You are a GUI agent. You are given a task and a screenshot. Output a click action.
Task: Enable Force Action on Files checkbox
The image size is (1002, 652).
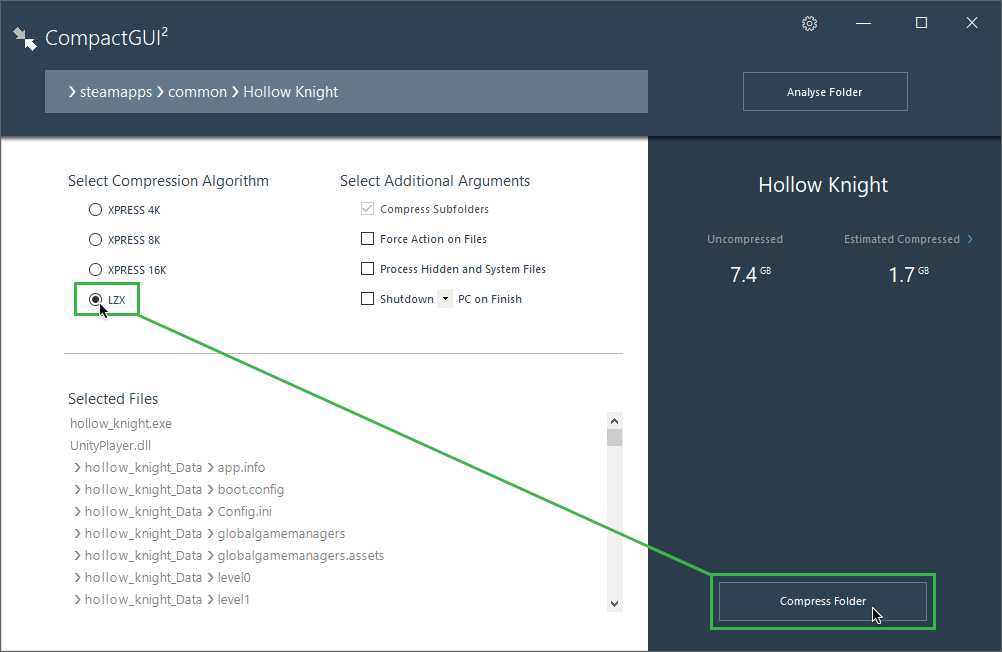[x=367, y=239]
